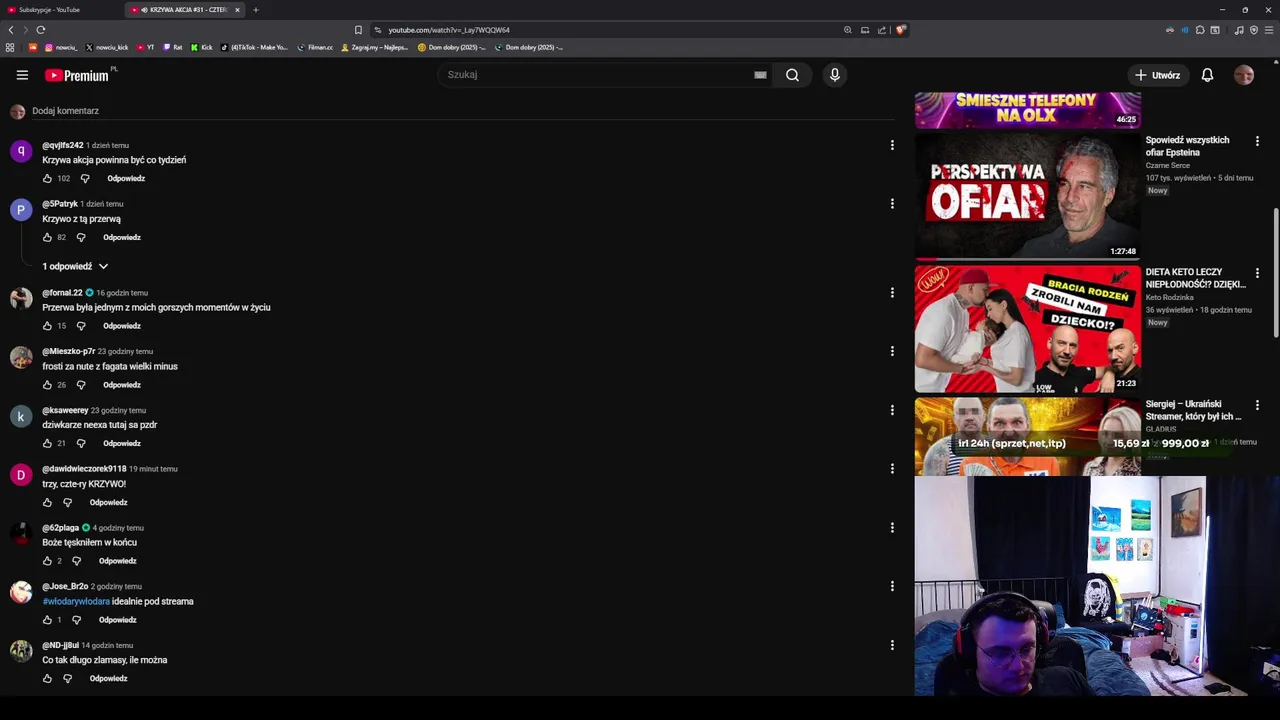Open the zoom magnifier in address bar
Image resolution: width=1280 pixels, height=720 pixels.
(x=848, y=30)
